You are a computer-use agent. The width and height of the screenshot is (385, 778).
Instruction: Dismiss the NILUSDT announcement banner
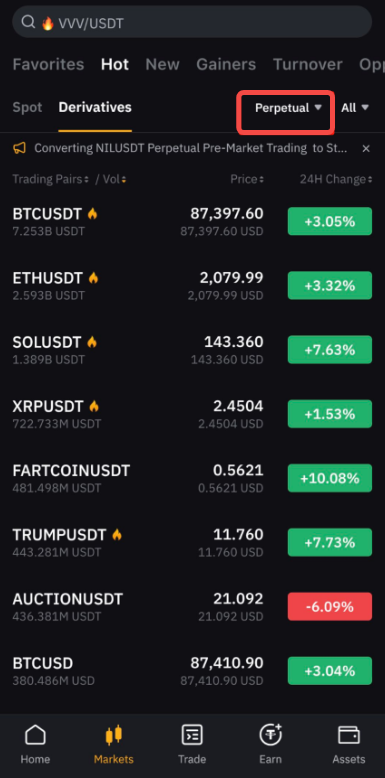pyautogui.click(x=366, y=148)
